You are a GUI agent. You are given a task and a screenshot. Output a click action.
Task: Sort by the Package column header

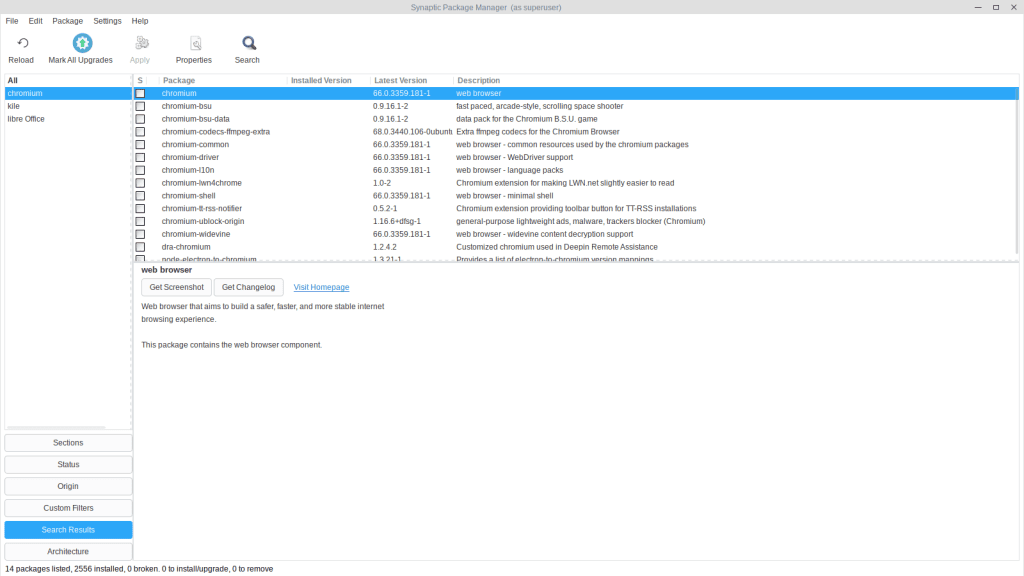(223, 80)
